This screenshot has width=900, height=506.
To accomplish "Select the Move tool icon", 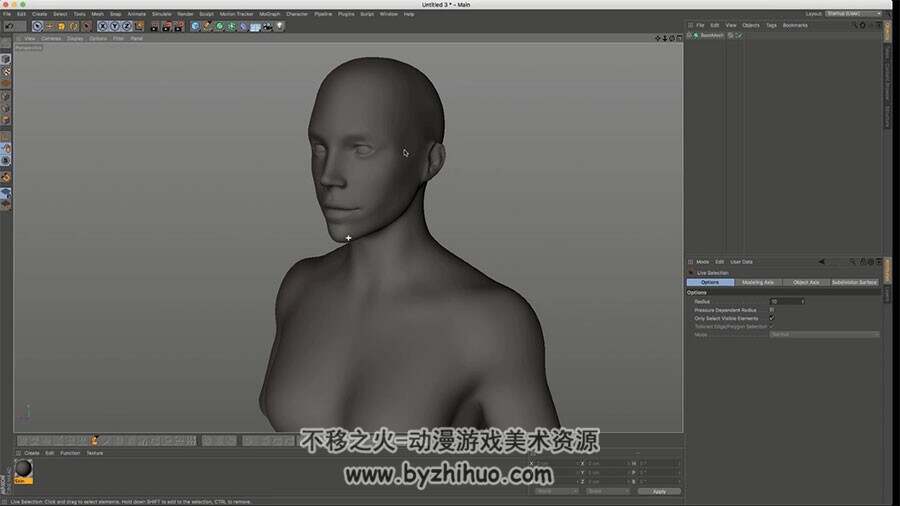I will (49, 26).
